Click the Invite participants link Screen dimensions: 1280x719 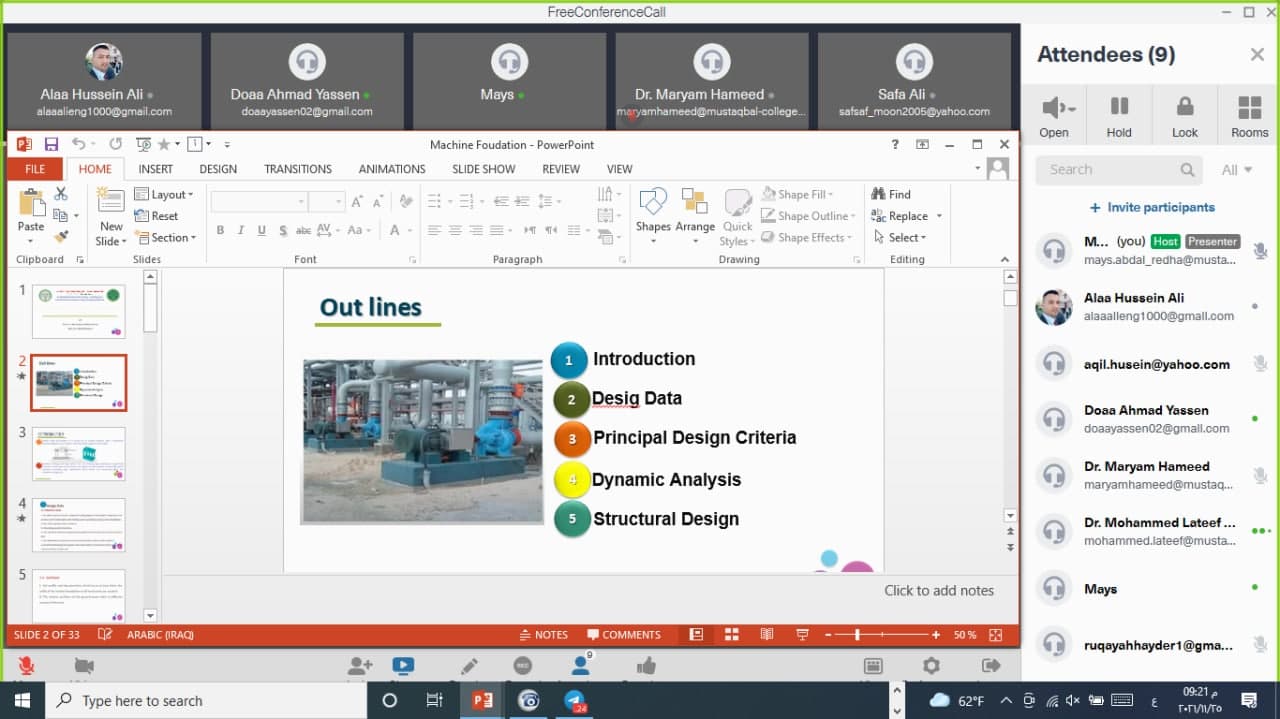click(x=1152, y=207)
